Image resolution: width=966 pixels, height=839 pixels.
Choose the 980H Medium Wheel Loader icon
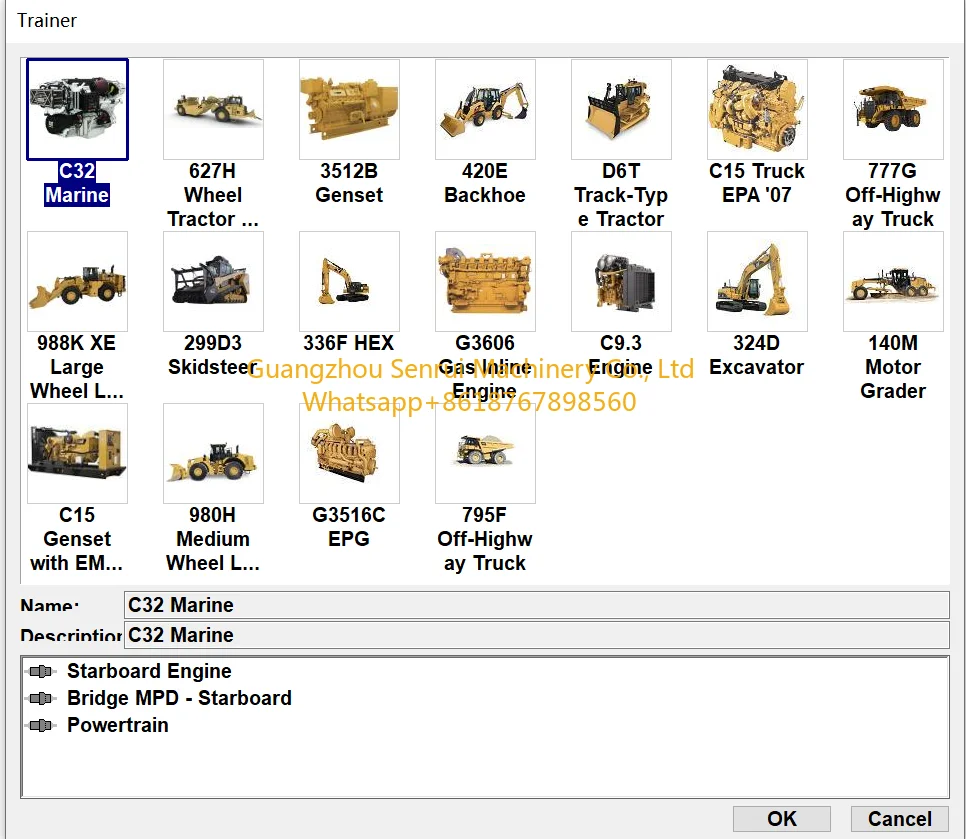tap(213, 453)
